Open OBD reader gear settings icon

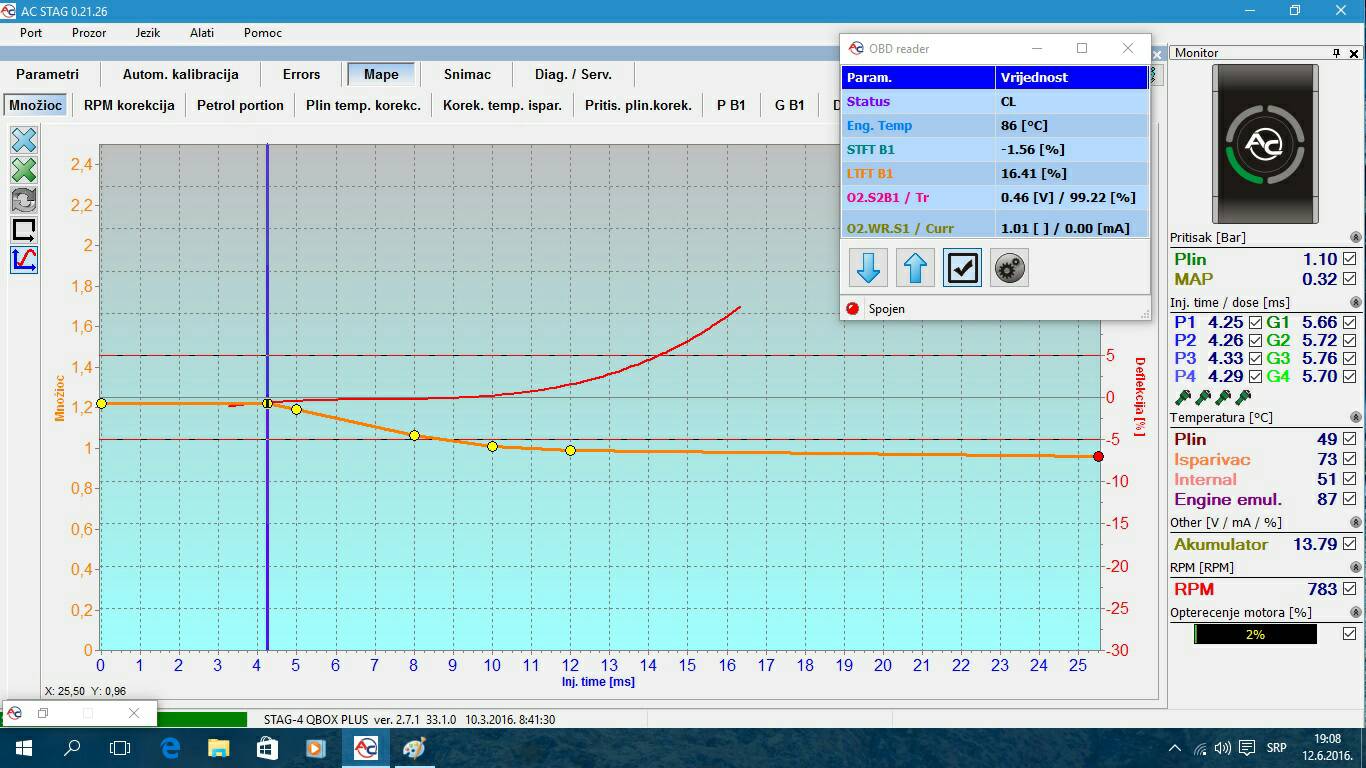1009,268
